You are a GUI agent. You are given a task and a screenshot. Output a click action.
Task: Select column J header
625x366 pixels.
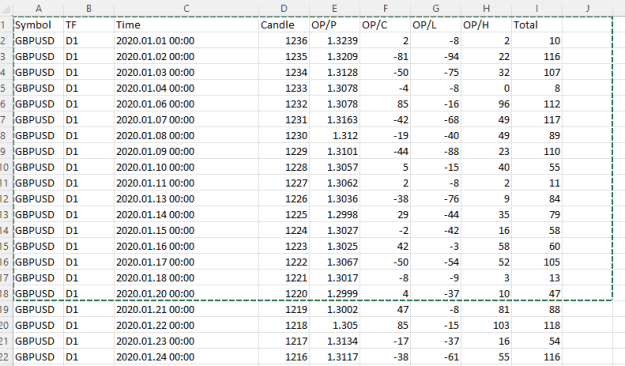pyautogui.click(x=587, y=8)
